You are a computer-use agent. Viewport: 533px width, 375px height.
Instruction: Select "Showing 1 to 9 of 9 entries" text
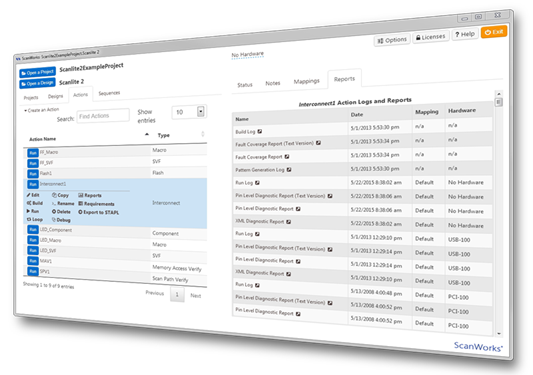click(x=48, y=285)
